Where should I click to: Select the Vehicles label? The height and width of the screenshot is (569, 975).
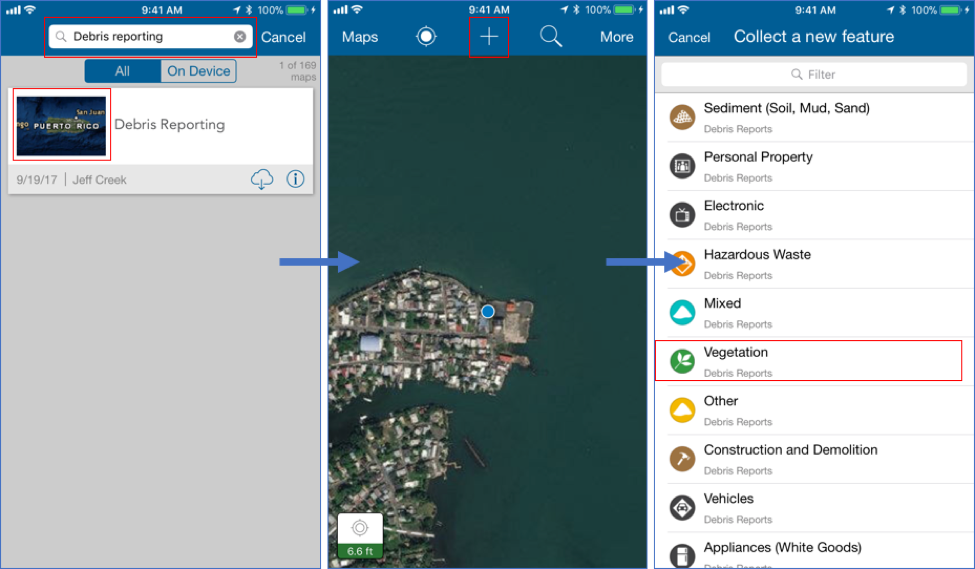point(728,499)
